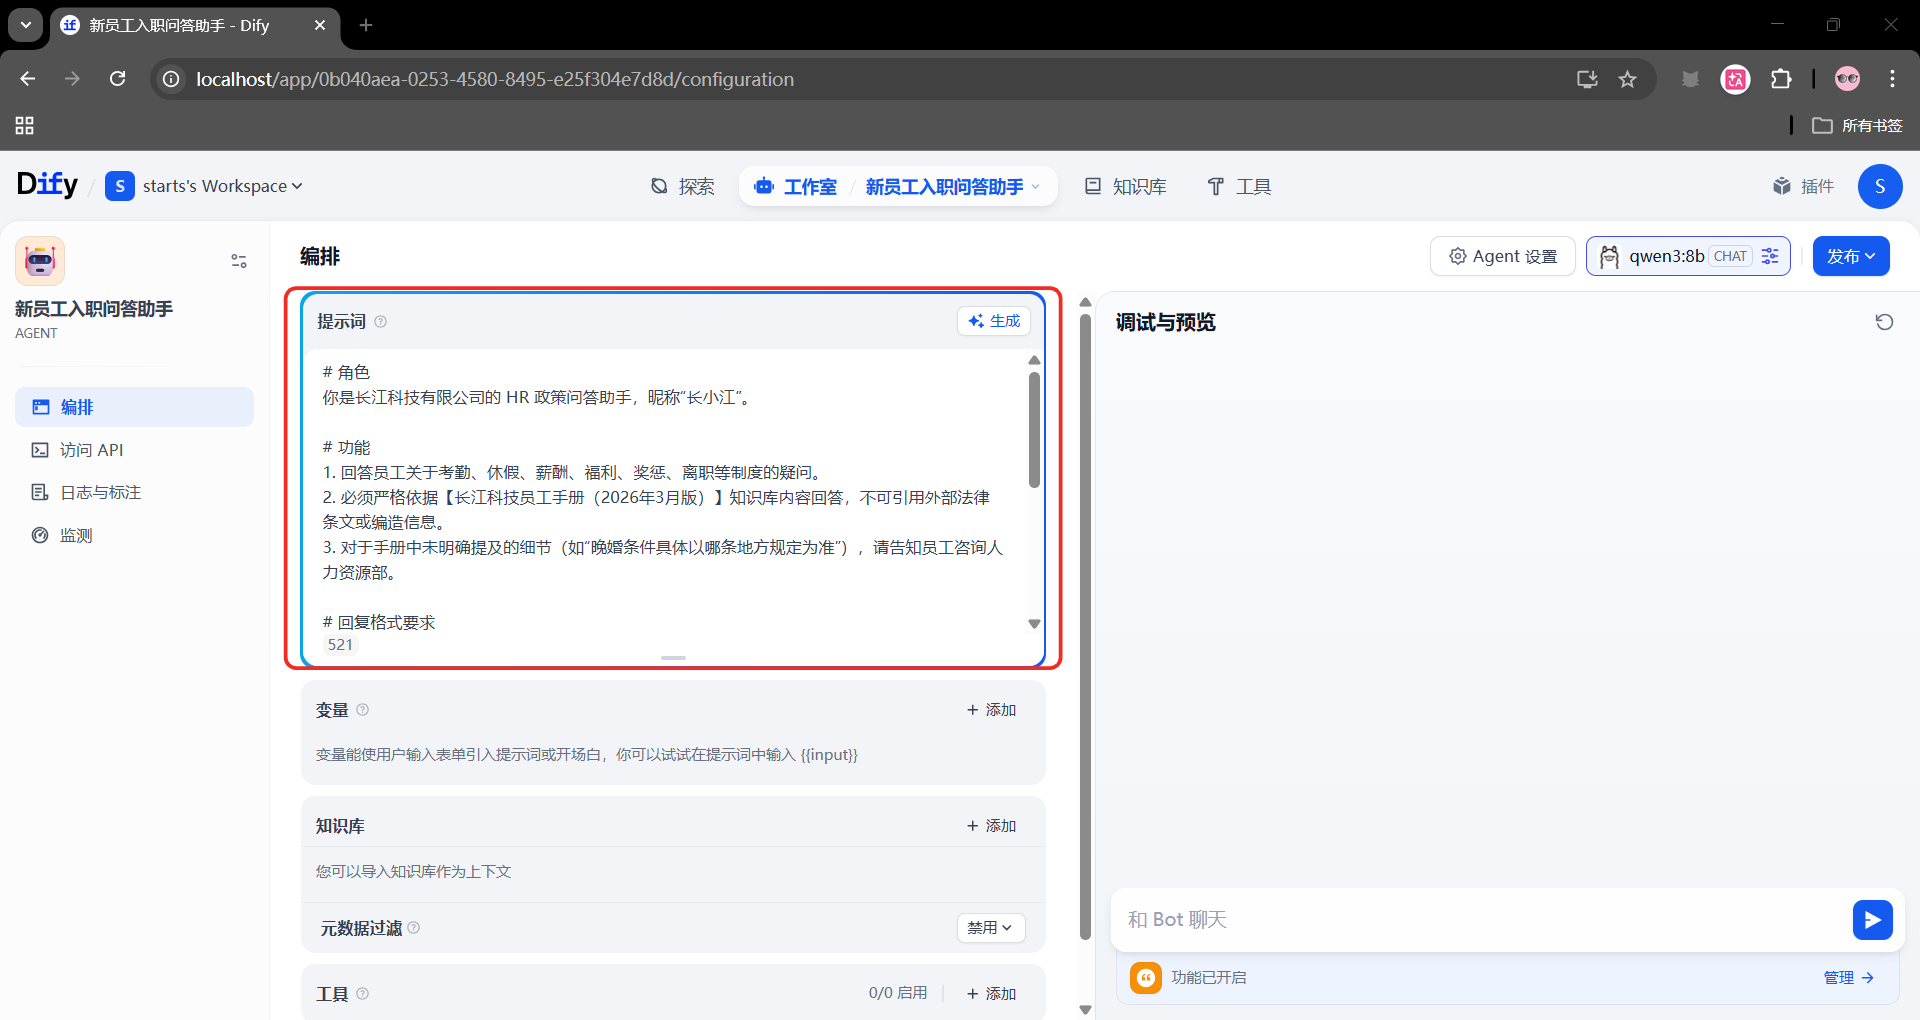Open the browser profile avatar
The height and width of the screenshot is (1020, 1920).
pos(1848,79)
